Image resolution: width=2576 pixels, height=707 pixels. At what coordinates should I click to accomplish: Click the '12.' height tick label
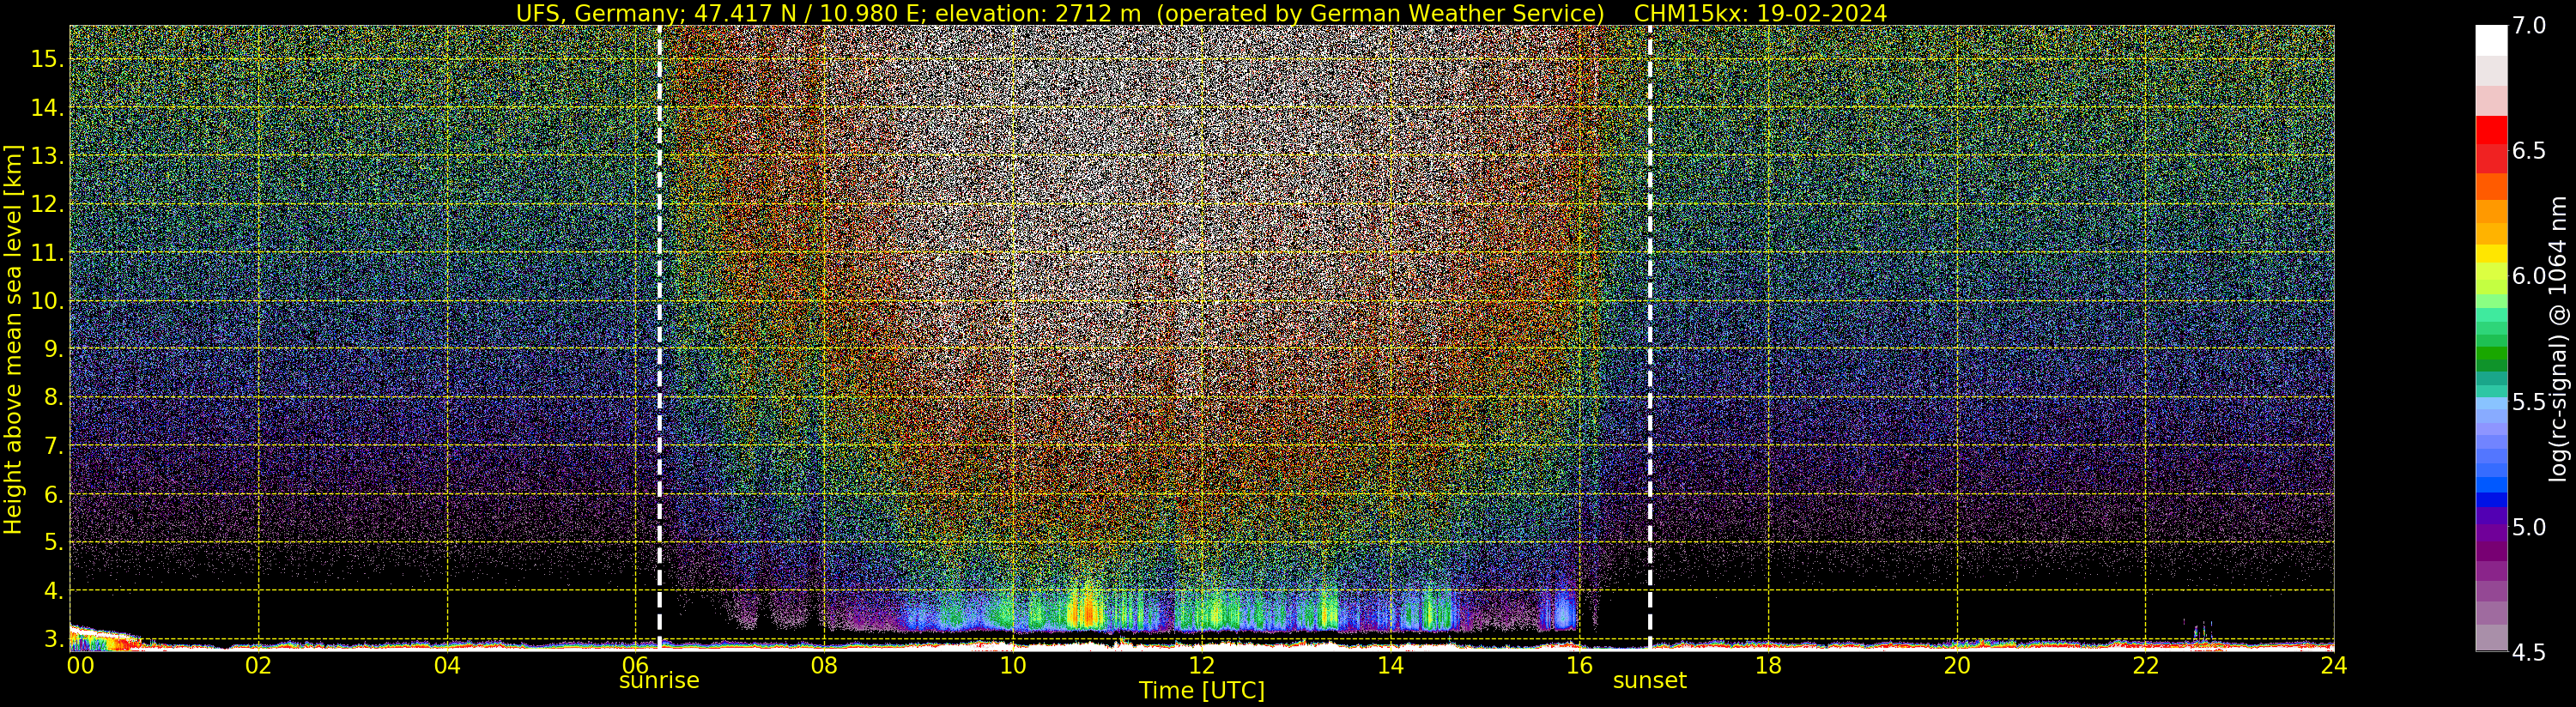(x=47, y=204)
